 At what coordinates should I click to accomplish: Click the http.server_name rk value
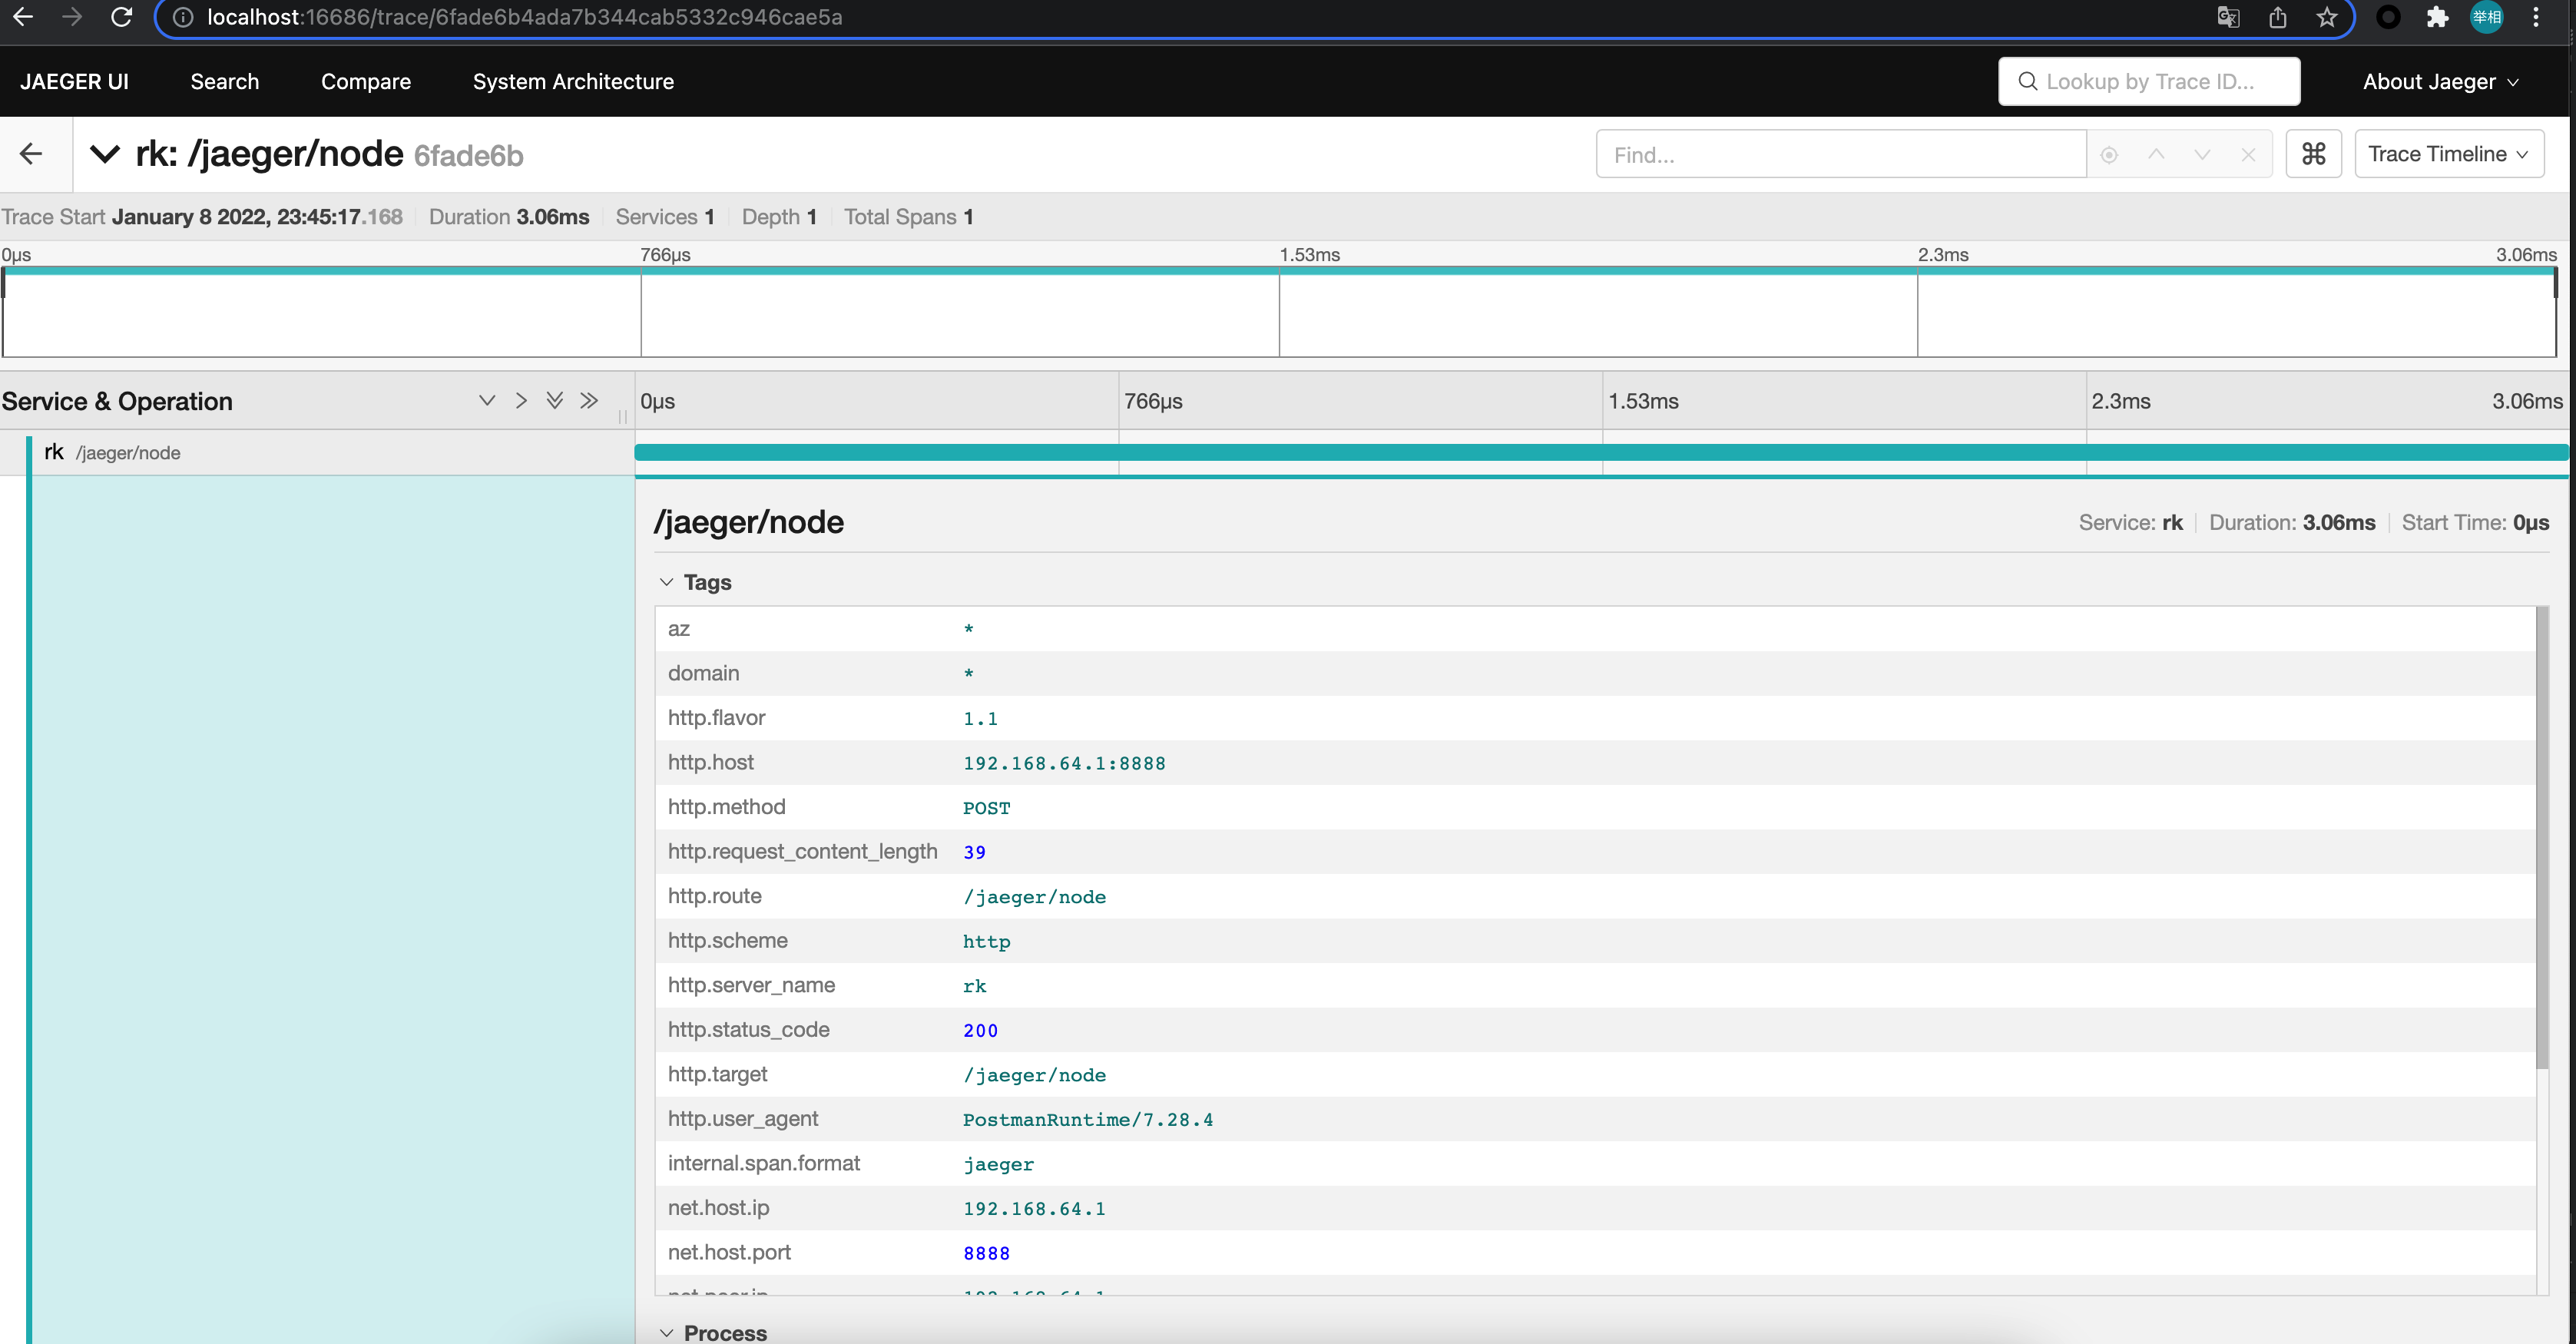point(974,986)
